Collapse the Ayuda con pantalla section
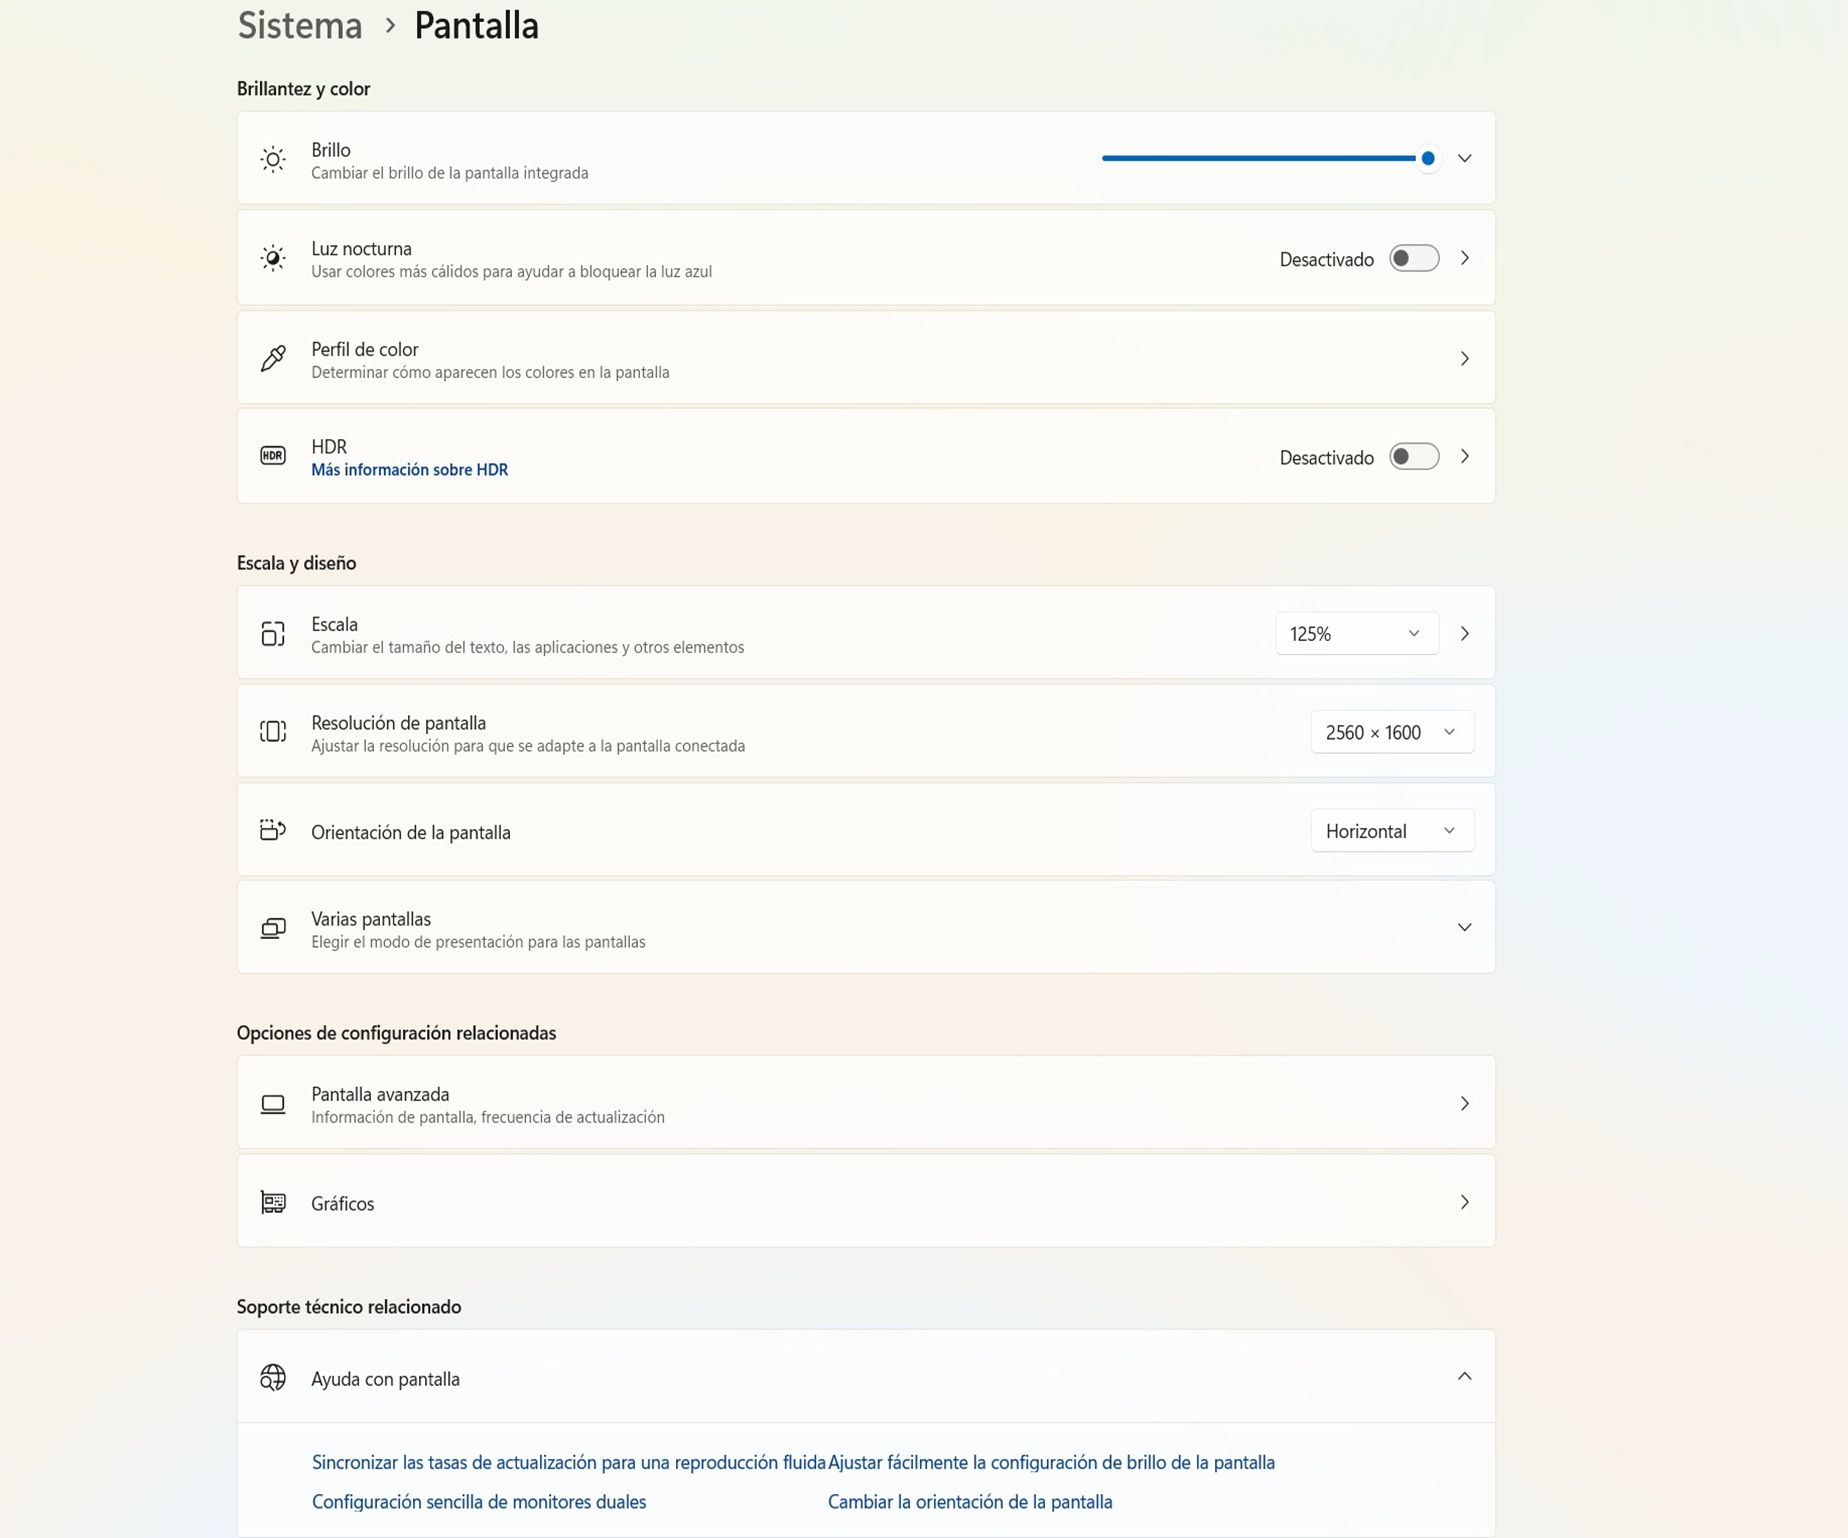Viewport: 1848px width, 1538px height. tap(1464, 1376)
